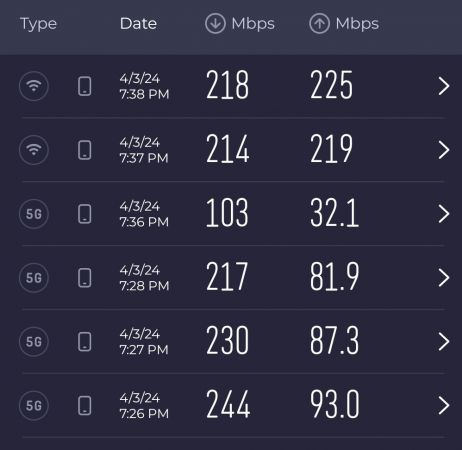This screenshot has width=462, height=450.
Task: Click the download arrow icon in the header
Action: (215, 24)
